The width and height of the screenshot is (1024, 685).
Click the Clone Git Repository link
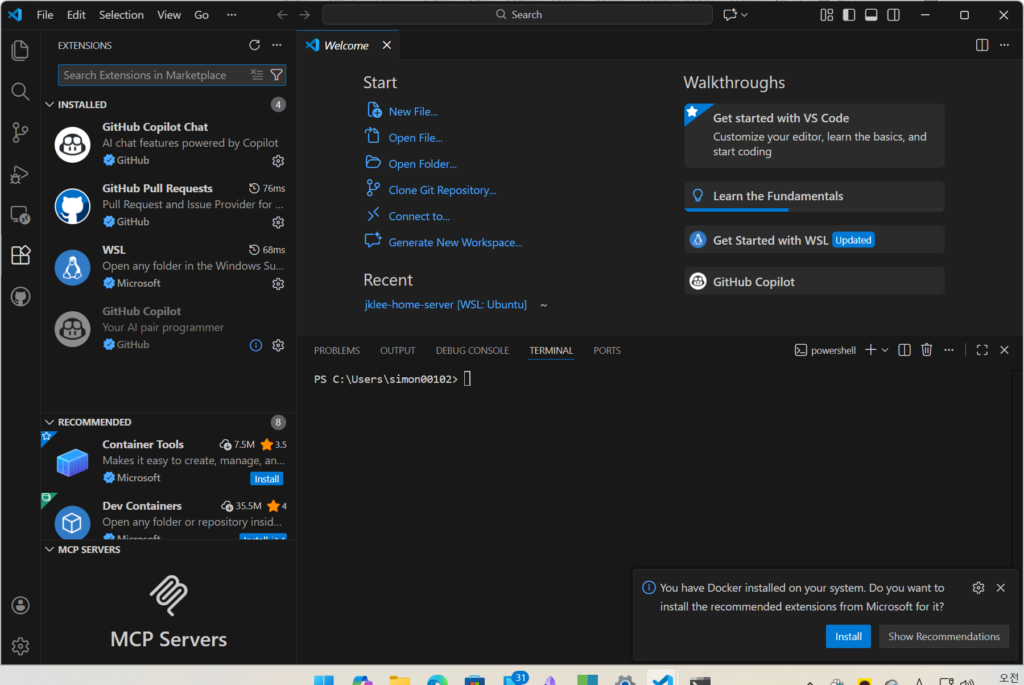click(x=442, y=190)
